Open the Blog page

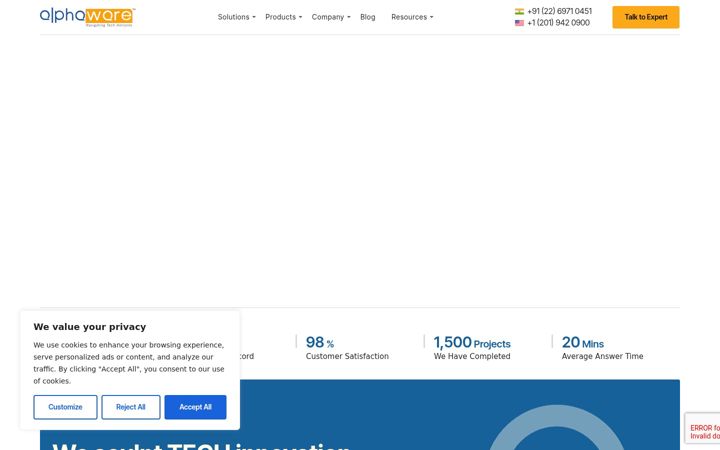367,17
